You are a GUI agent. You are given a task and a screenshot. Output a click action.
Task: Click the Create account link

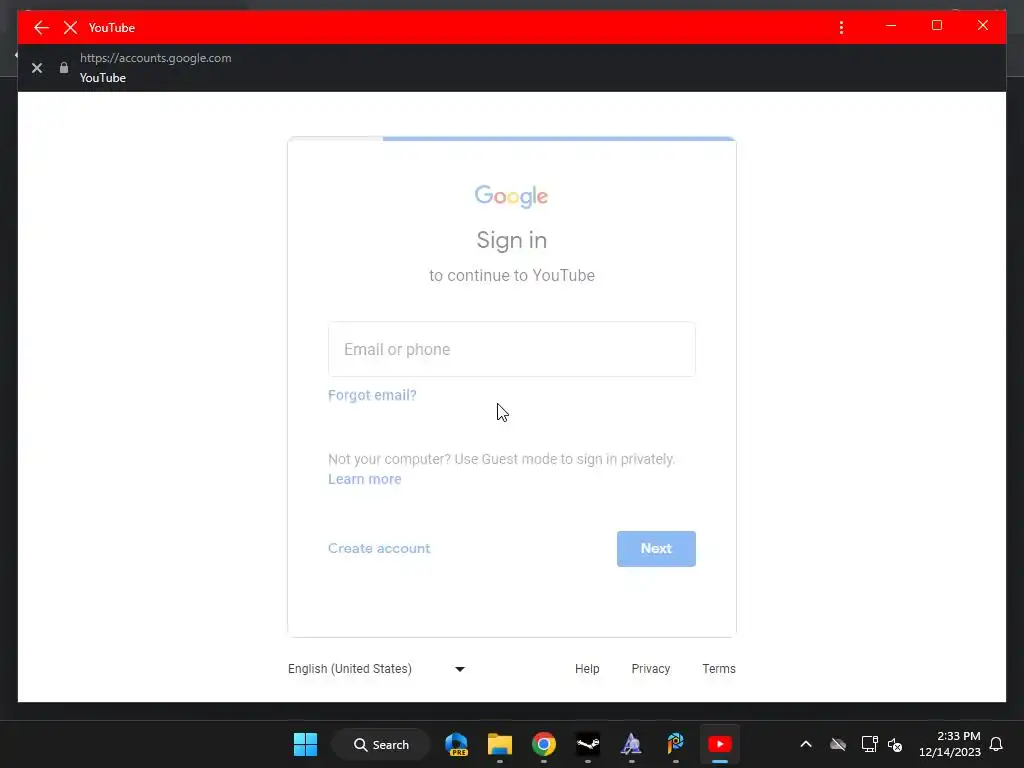[379, 549]
